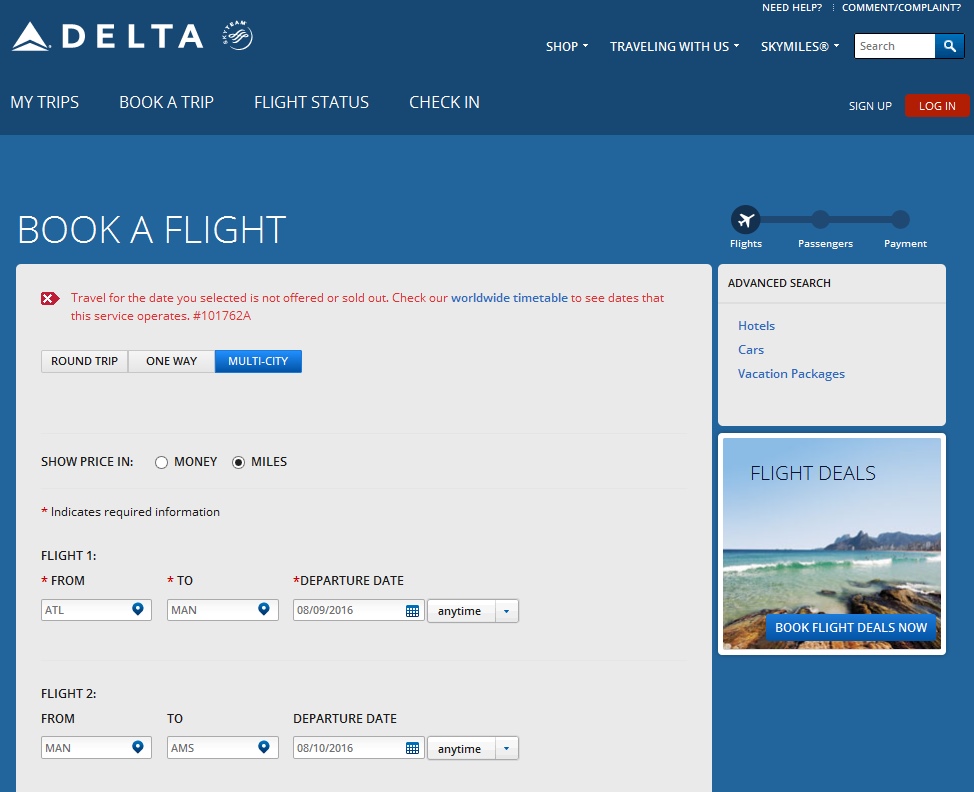Click the Delta logo

[x=108, y=38]
